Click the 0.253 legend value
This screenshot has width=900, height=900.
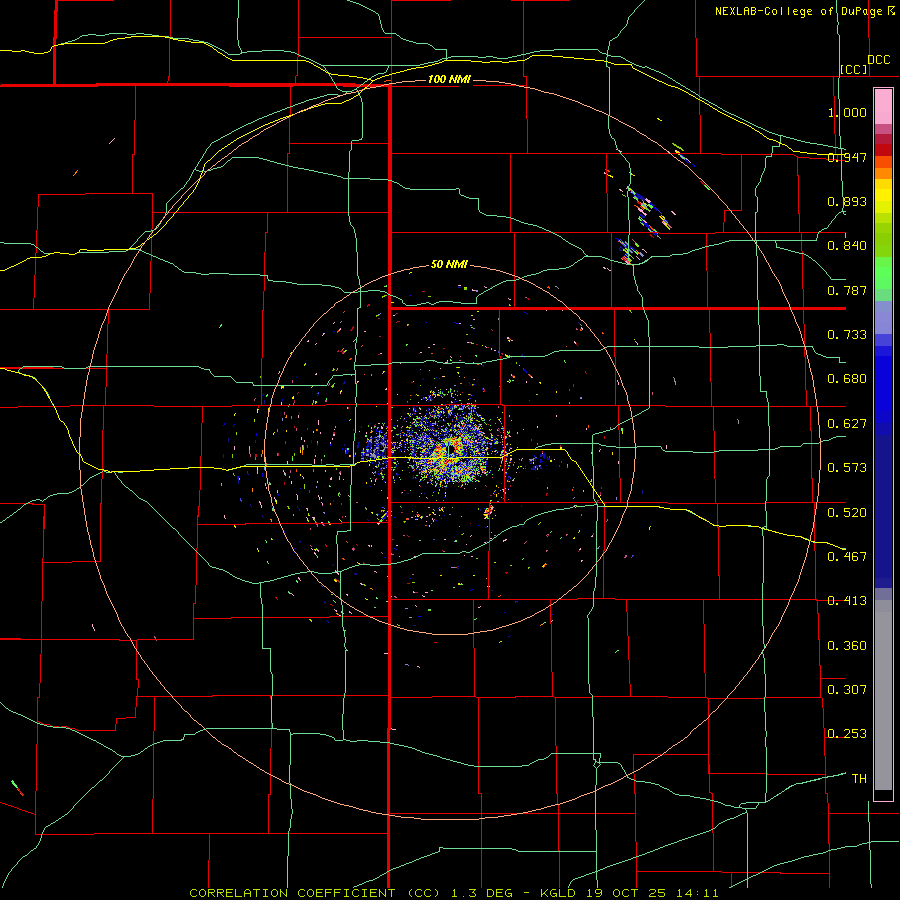[x=847, y=734]
